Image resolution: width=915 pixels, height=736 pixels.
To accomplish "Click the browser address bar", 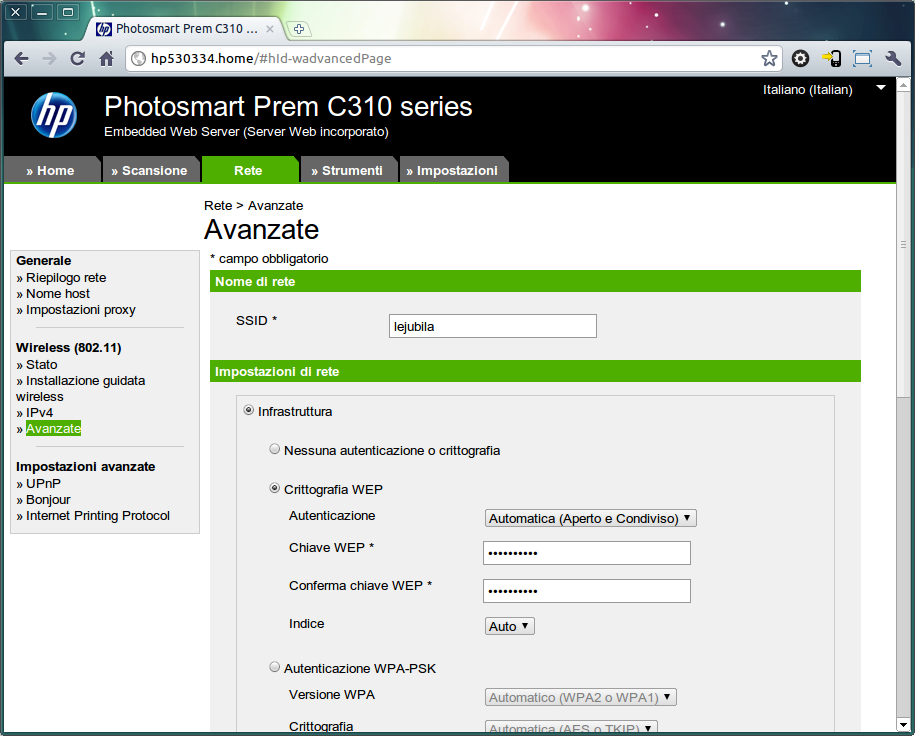I will [453, 58].
